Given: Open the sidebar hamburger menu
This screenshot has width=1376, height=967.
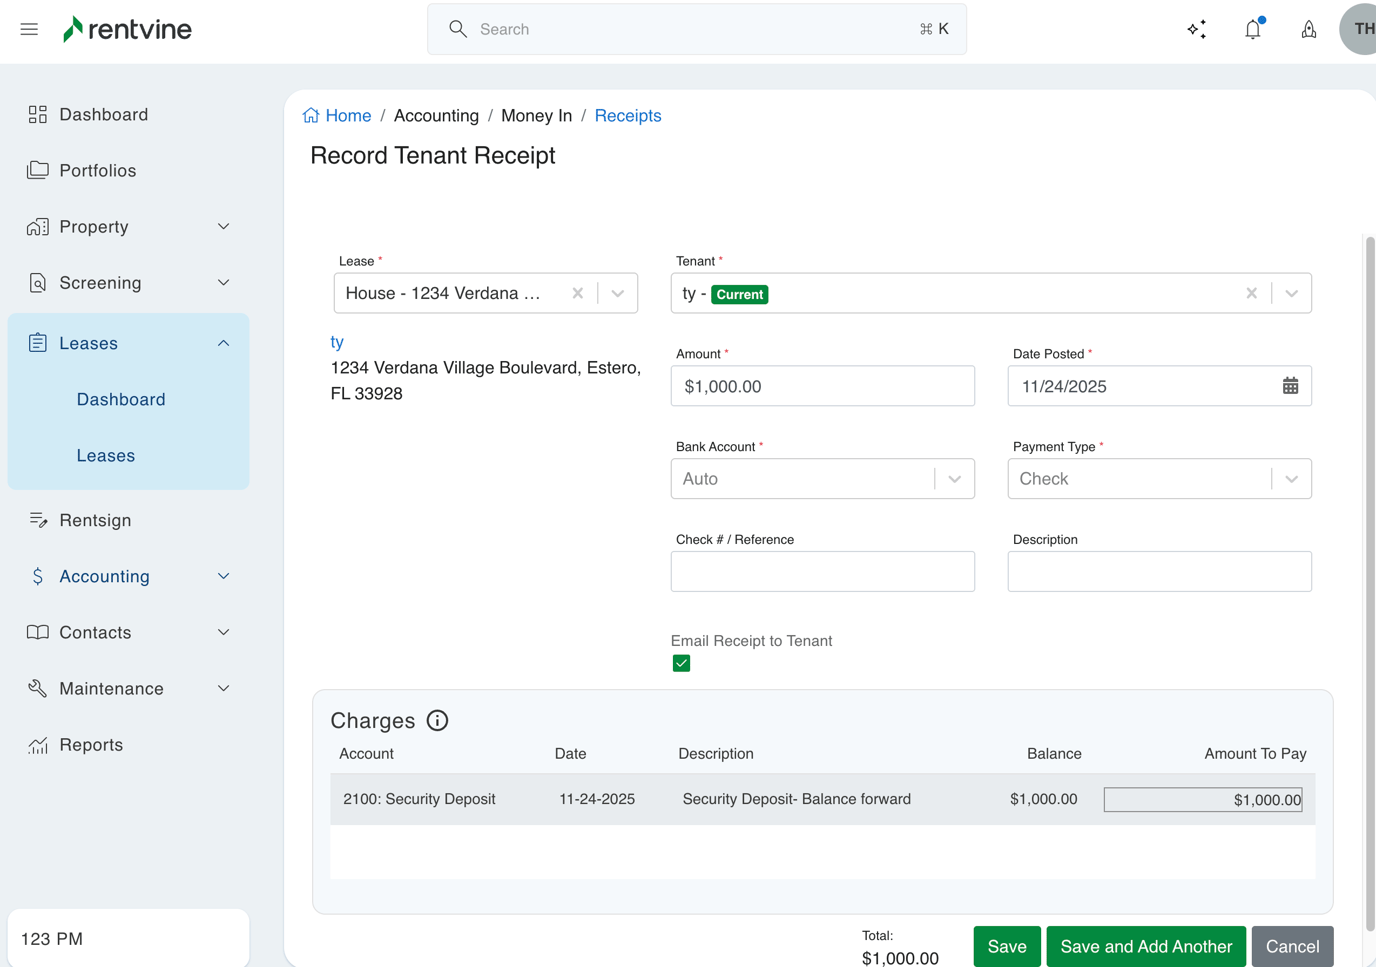Looking at the screenshot, I should click(x=29, y=29).
